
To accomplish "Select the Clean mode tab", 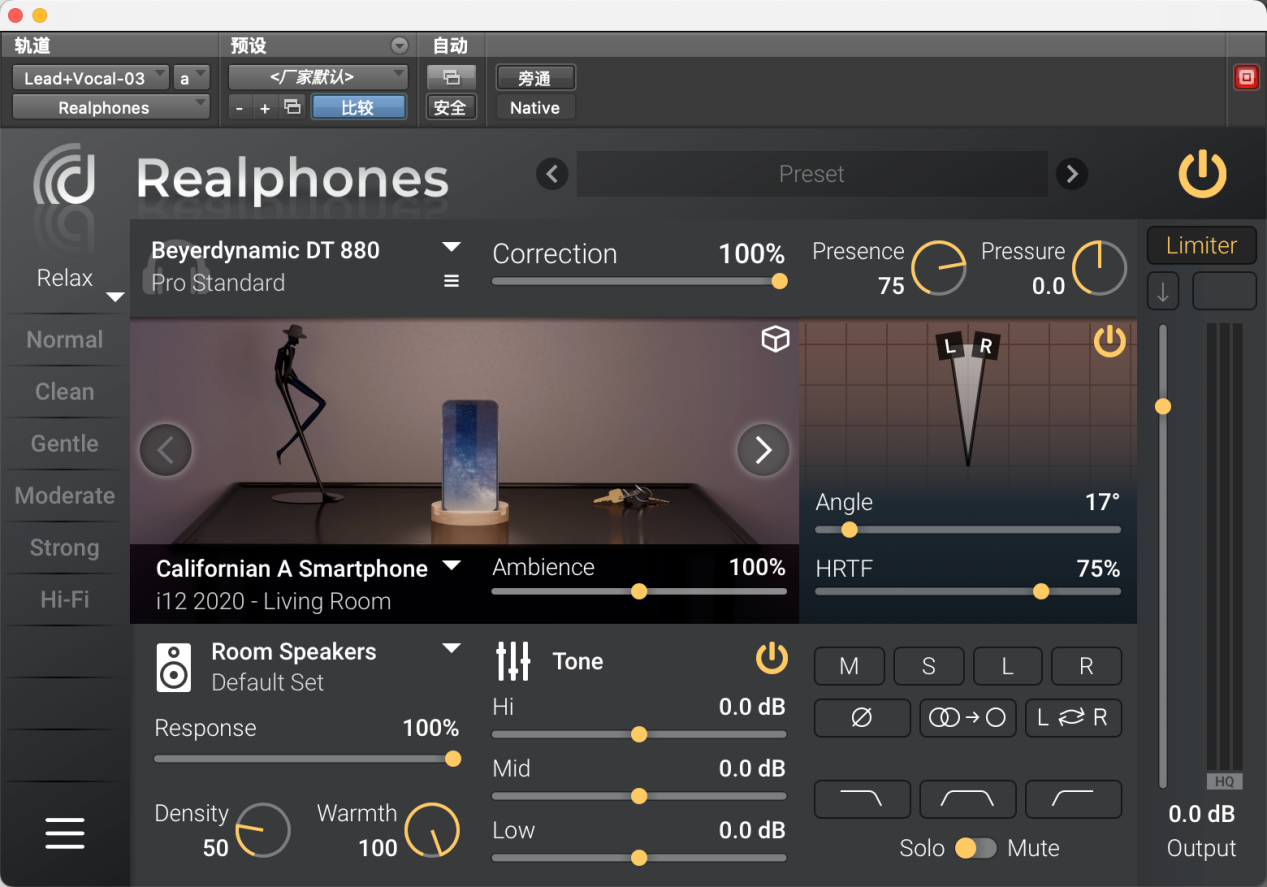I will point(65,392).
